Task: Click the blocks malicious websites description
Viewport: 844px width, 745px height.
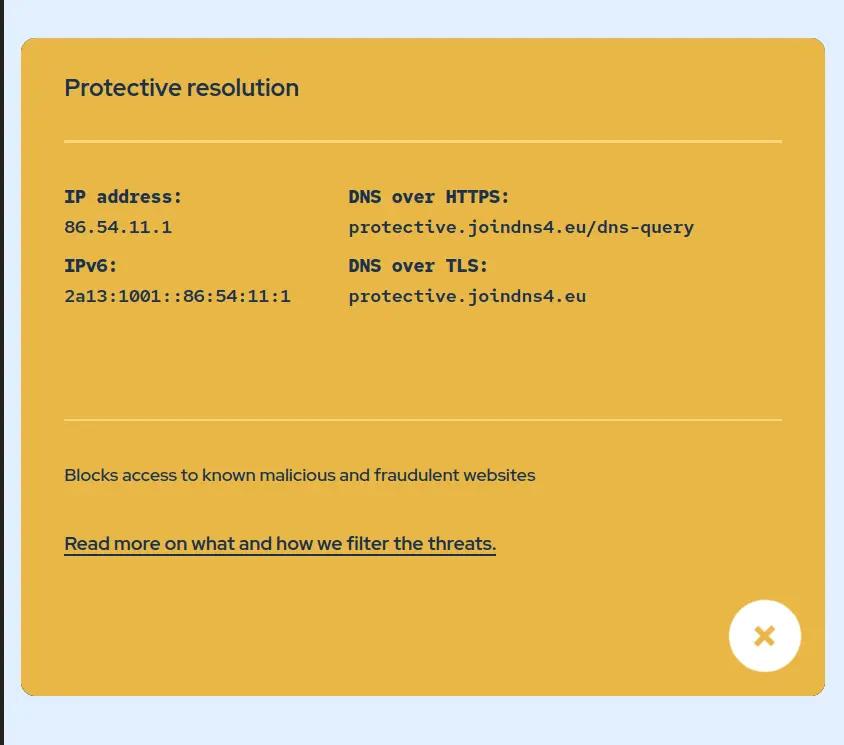Action: (300, 475)
